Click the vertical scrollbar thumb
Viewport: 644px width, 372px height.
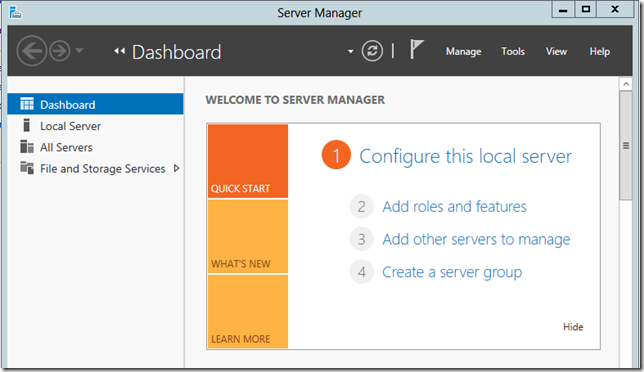[626, 145]
